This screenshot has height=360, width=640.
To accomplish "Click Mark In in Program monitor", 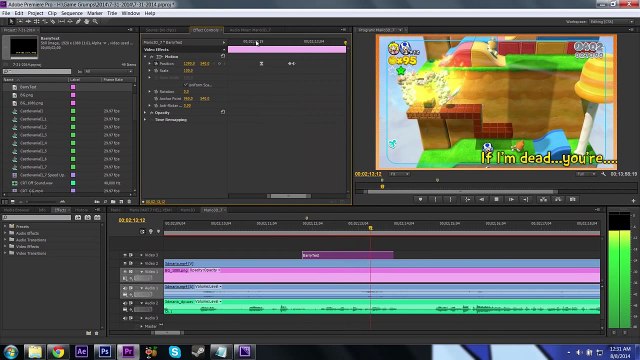I will 436,200.
